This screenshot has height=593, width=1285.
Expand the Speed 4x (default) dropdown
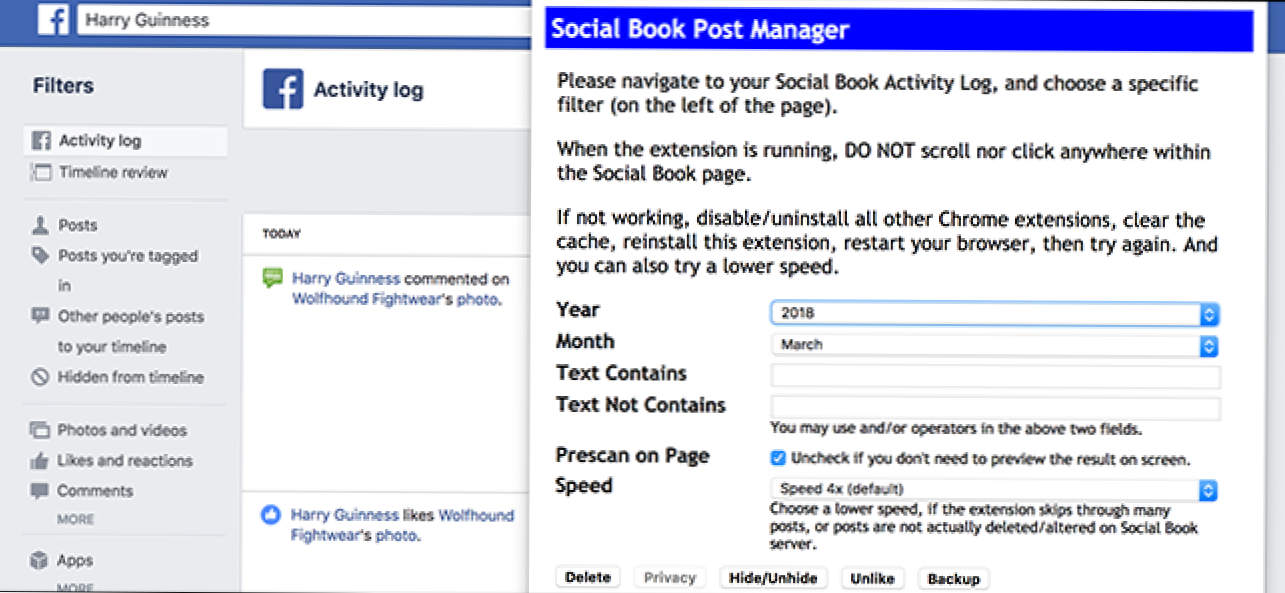(995, 490)
